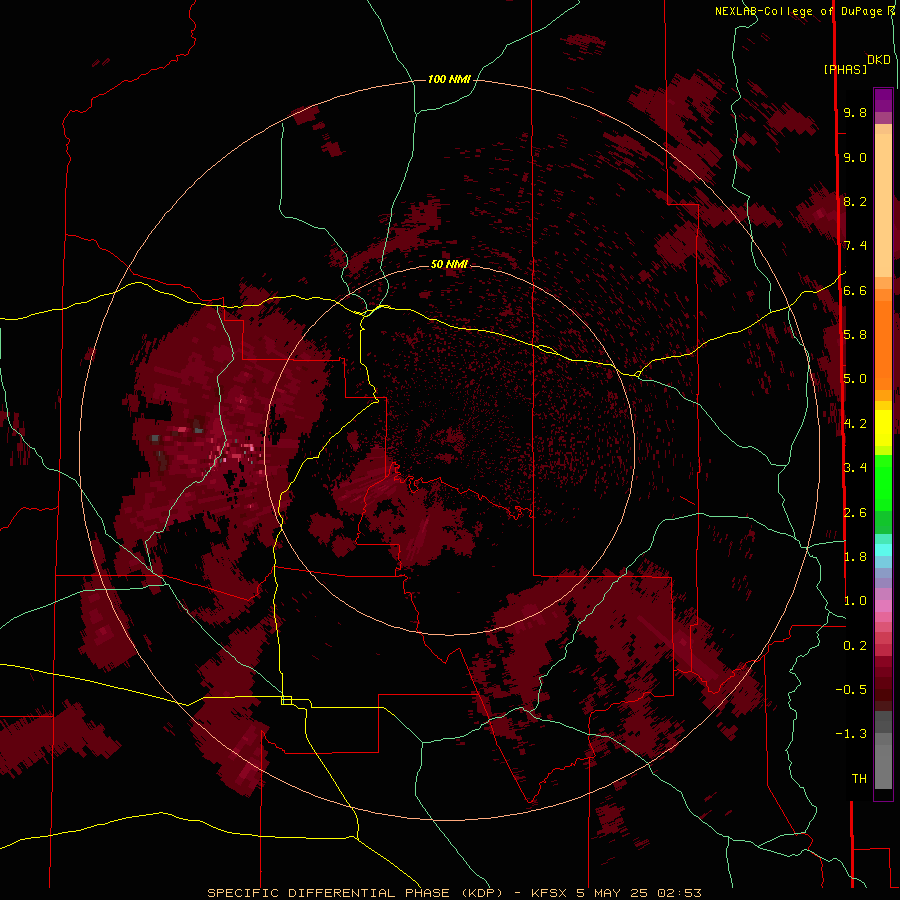Click the cyan band of the color scale
Viewport: 900px width, 900px height.
pyautogui.click(x=883, y=550)
